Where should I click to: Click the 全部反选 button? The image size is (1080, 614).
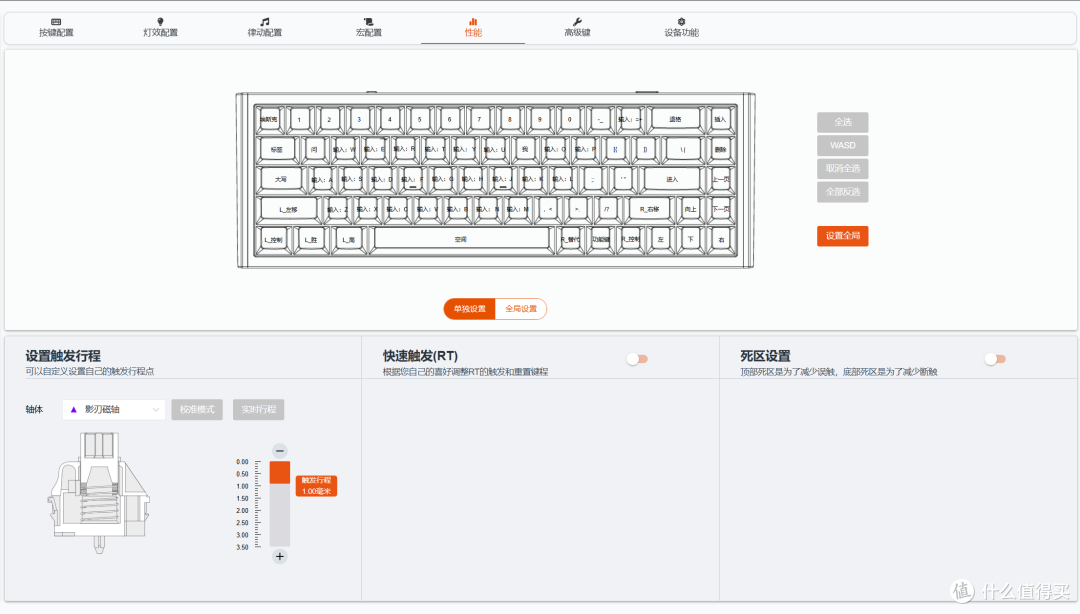(842, 192)
